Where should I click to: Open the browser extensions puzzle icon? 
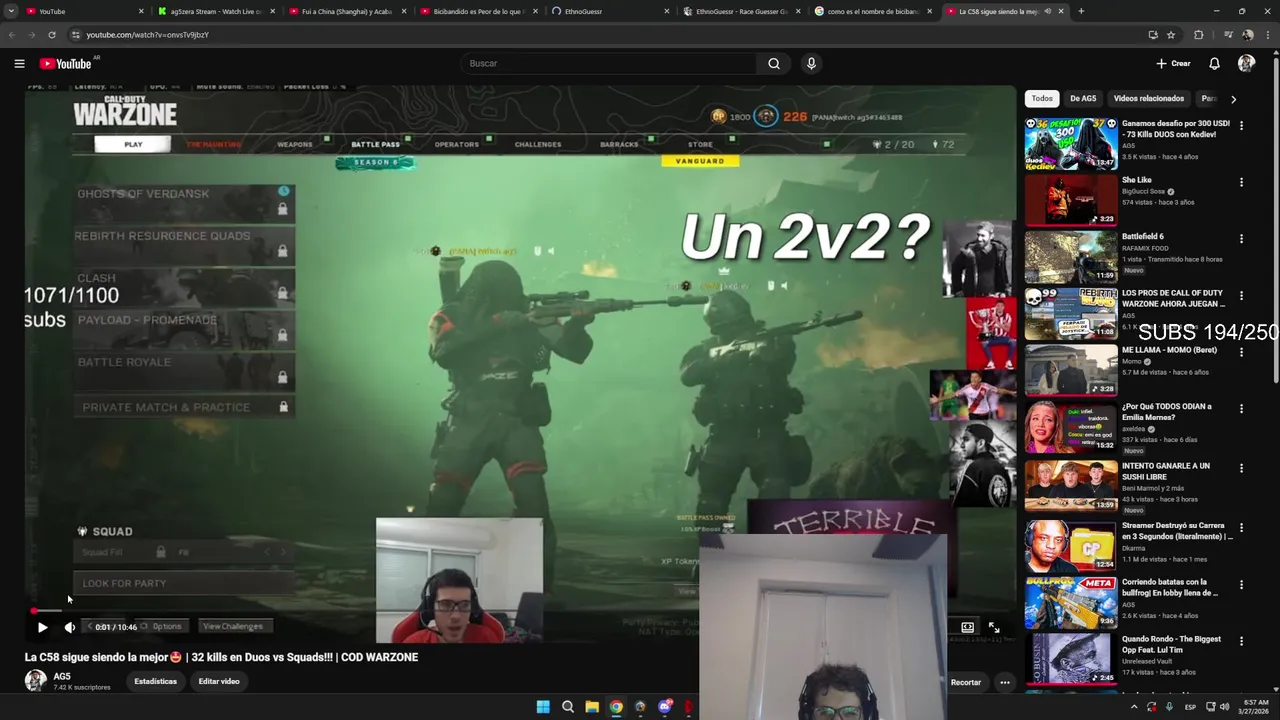[x=1199, y=34]
